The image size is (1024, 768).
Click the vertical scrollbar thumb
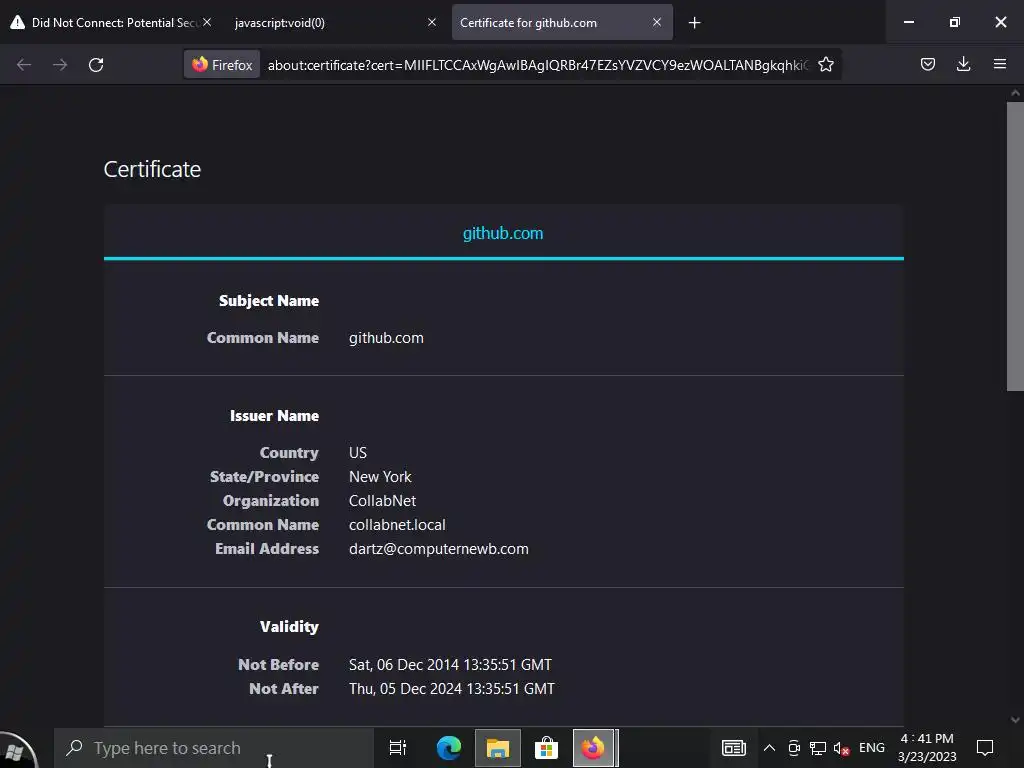[1015, 246]
